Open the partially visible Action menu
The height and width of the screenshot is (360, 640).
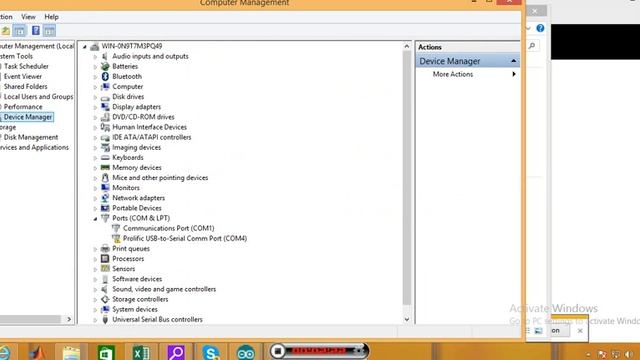click(x=6, y=17)
